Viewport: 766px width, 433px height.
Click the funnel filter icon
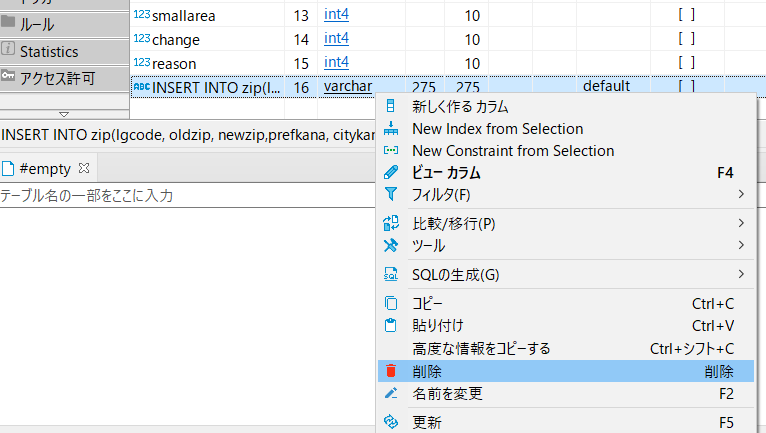390,194
